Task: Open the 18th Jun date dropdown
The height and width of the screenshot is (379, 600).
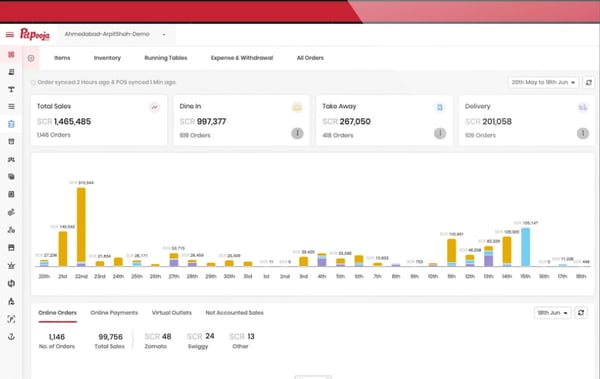Action: 553,313
